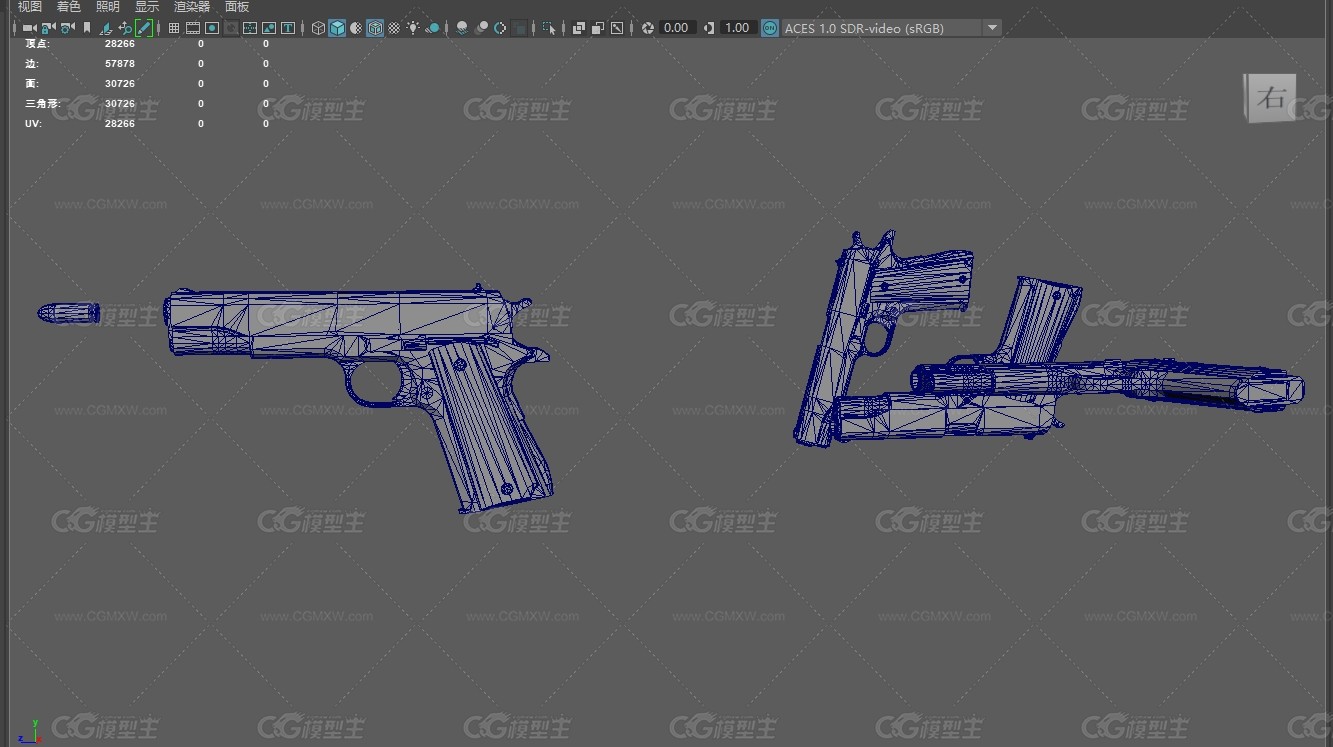1333x747 pixels.
Task: Open the 面板 menu
Action: tap(237, 7)
